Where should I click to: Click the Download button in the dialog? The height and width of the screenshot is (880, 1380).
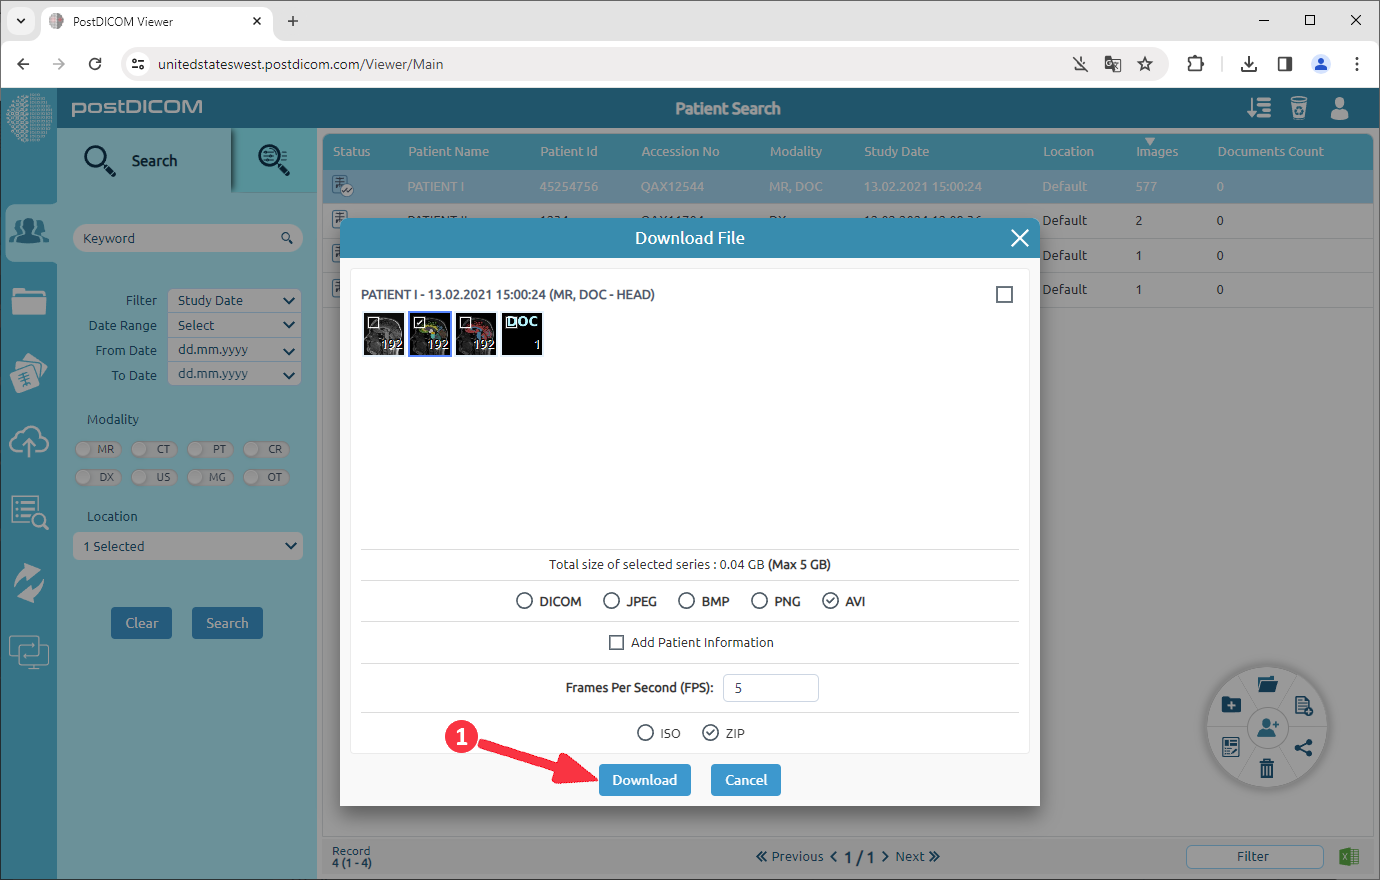[x=644, y=780]
